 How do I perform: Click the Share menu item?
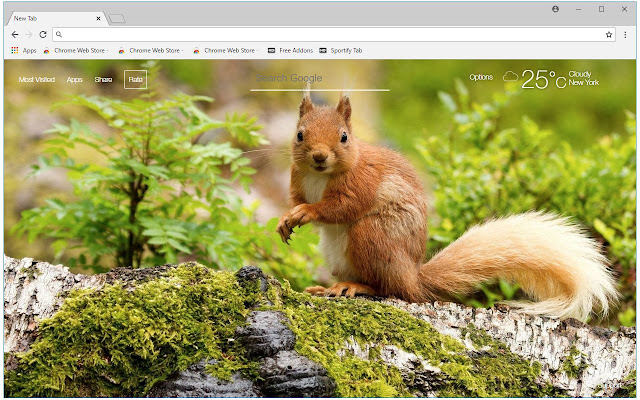pos(103,80)
